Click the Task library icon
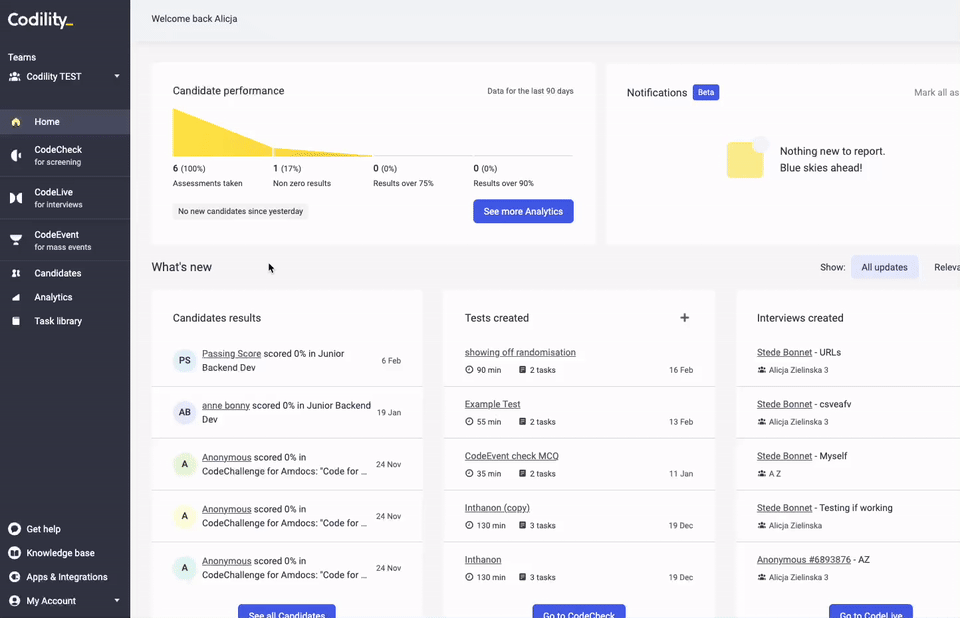 tap(16, 321)
